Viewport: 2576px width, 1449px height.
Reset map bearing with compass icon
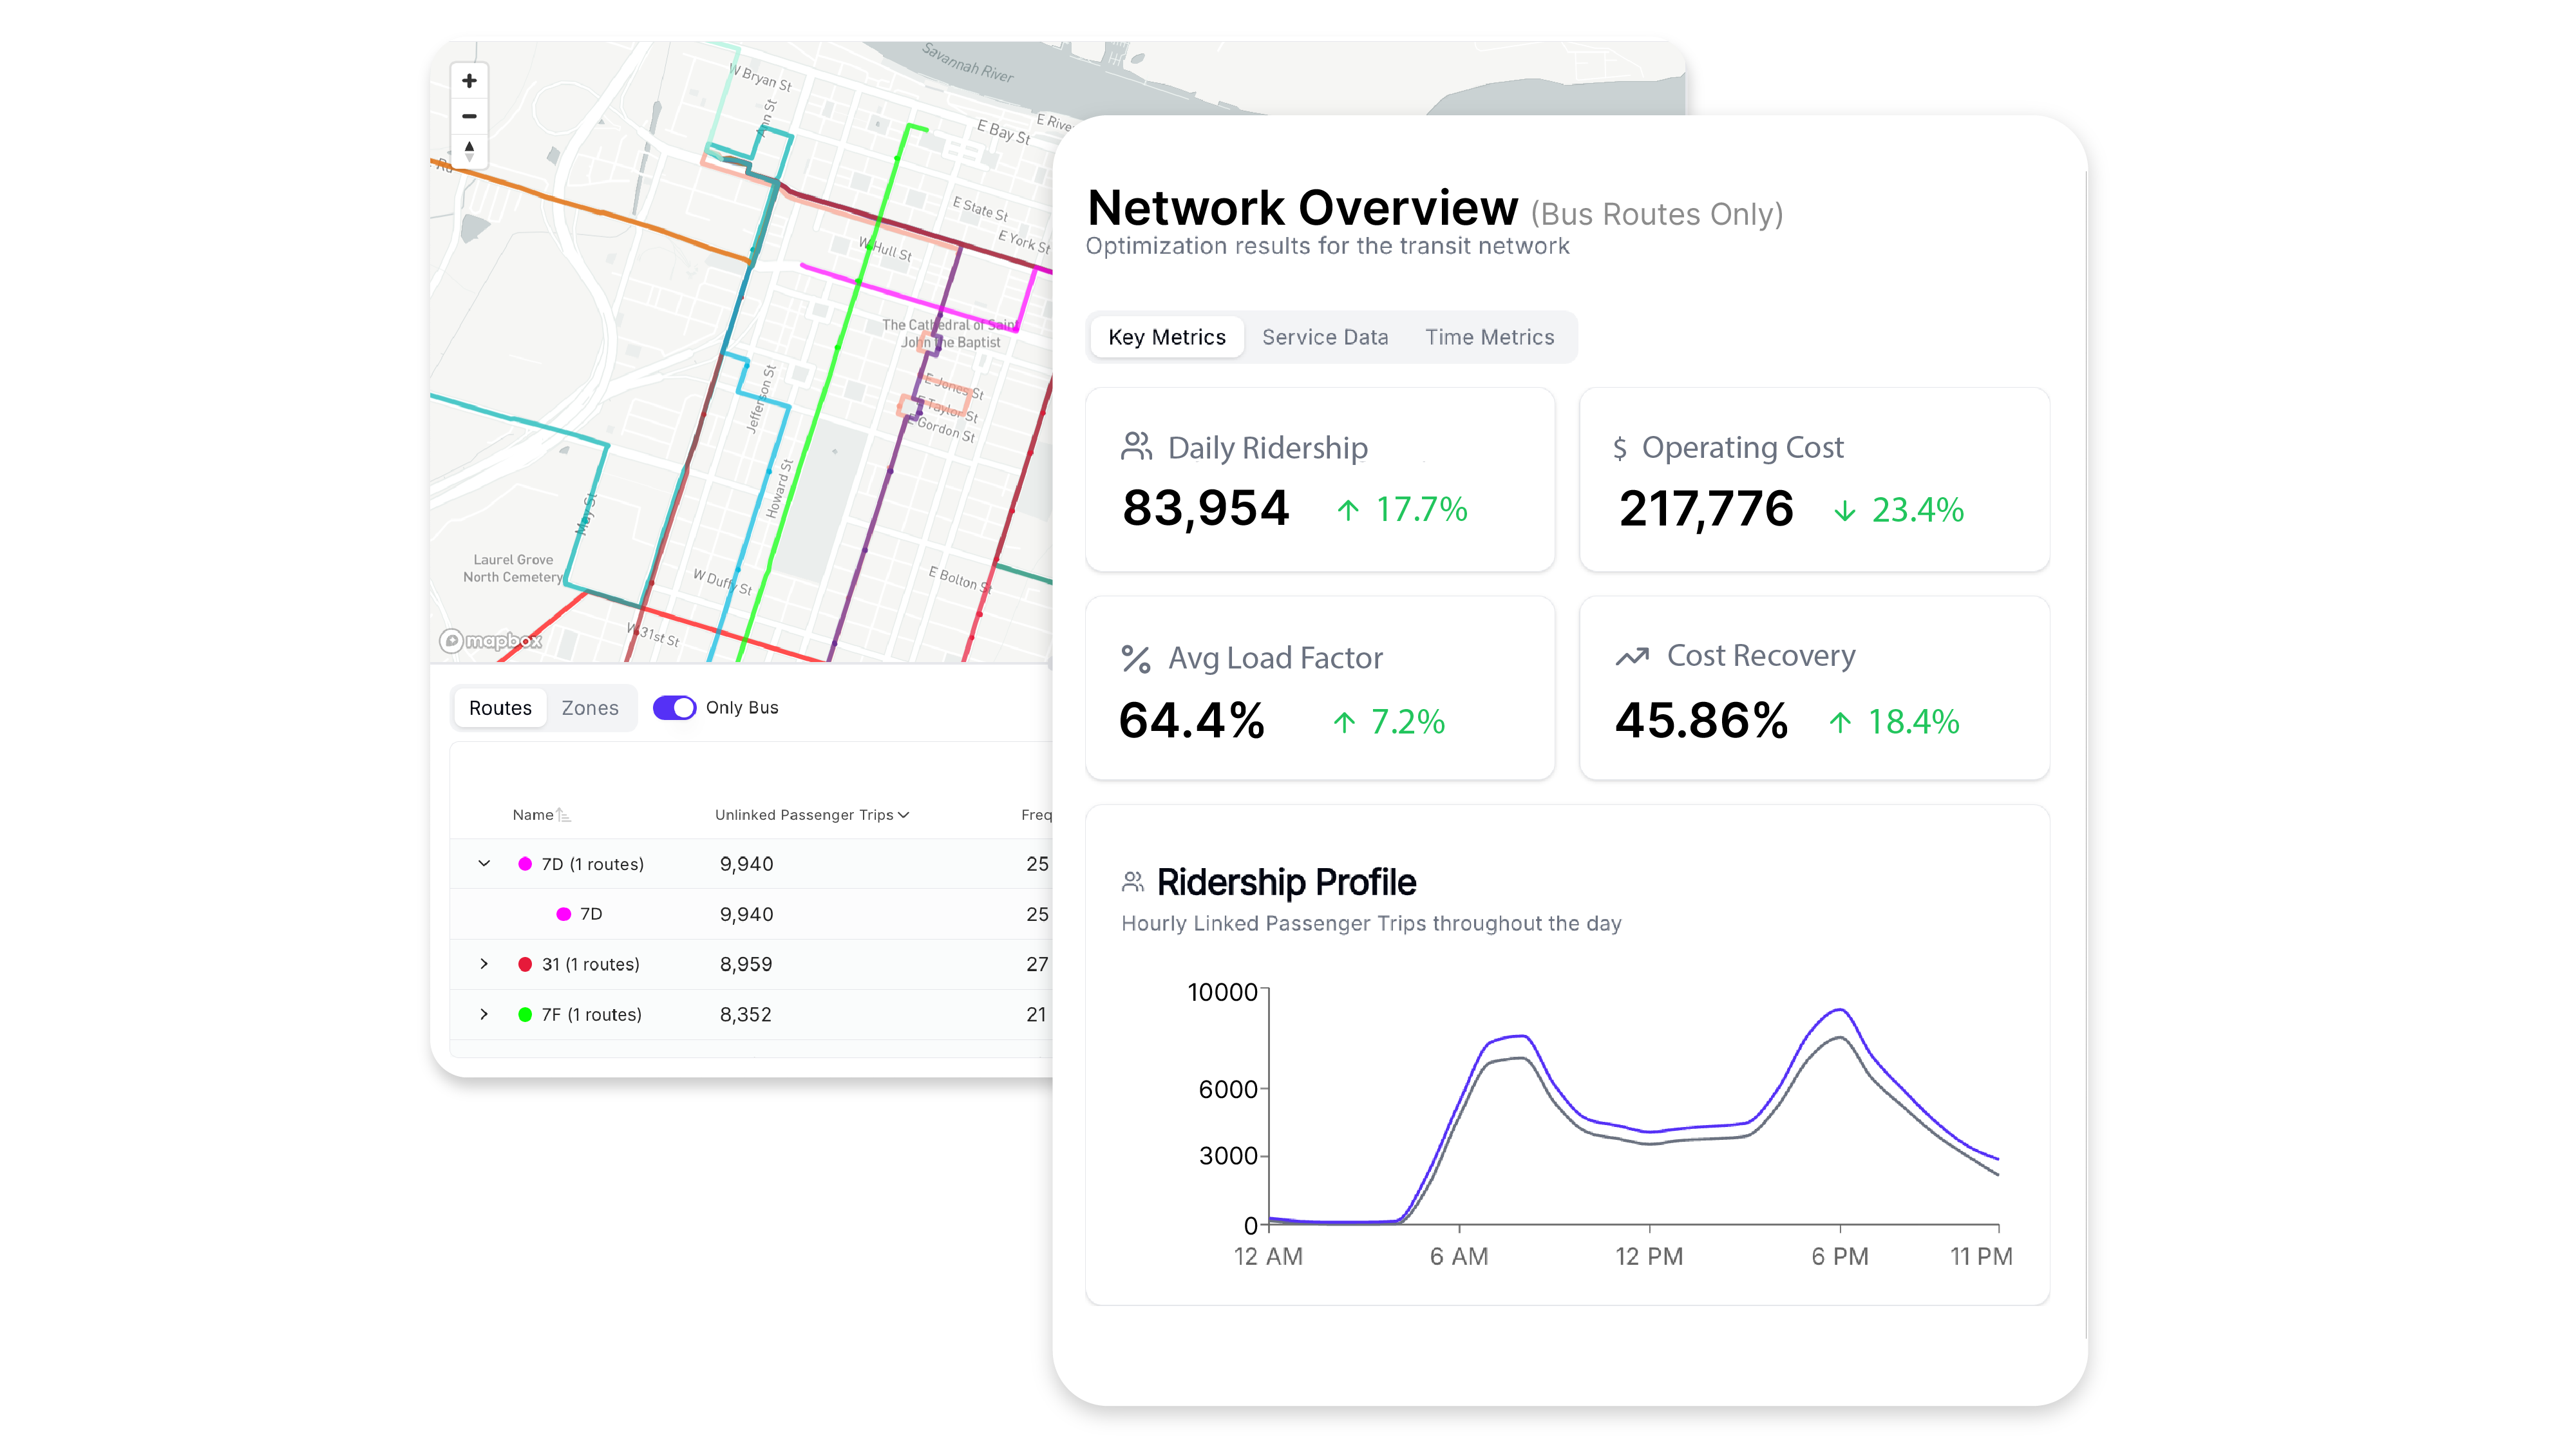coord(469,151)
